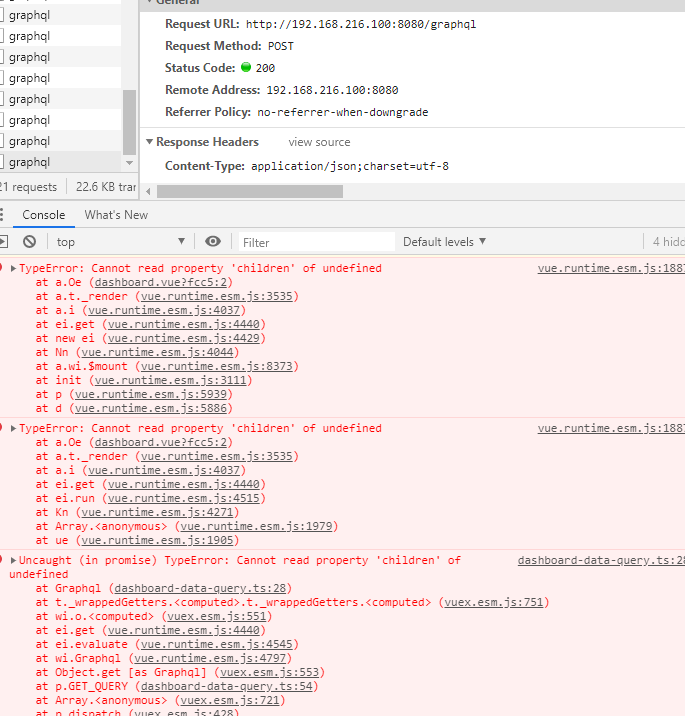Open vue.runtime.esm.js:8373 $mount stack link
685x716 pixels.
(216, 366)
